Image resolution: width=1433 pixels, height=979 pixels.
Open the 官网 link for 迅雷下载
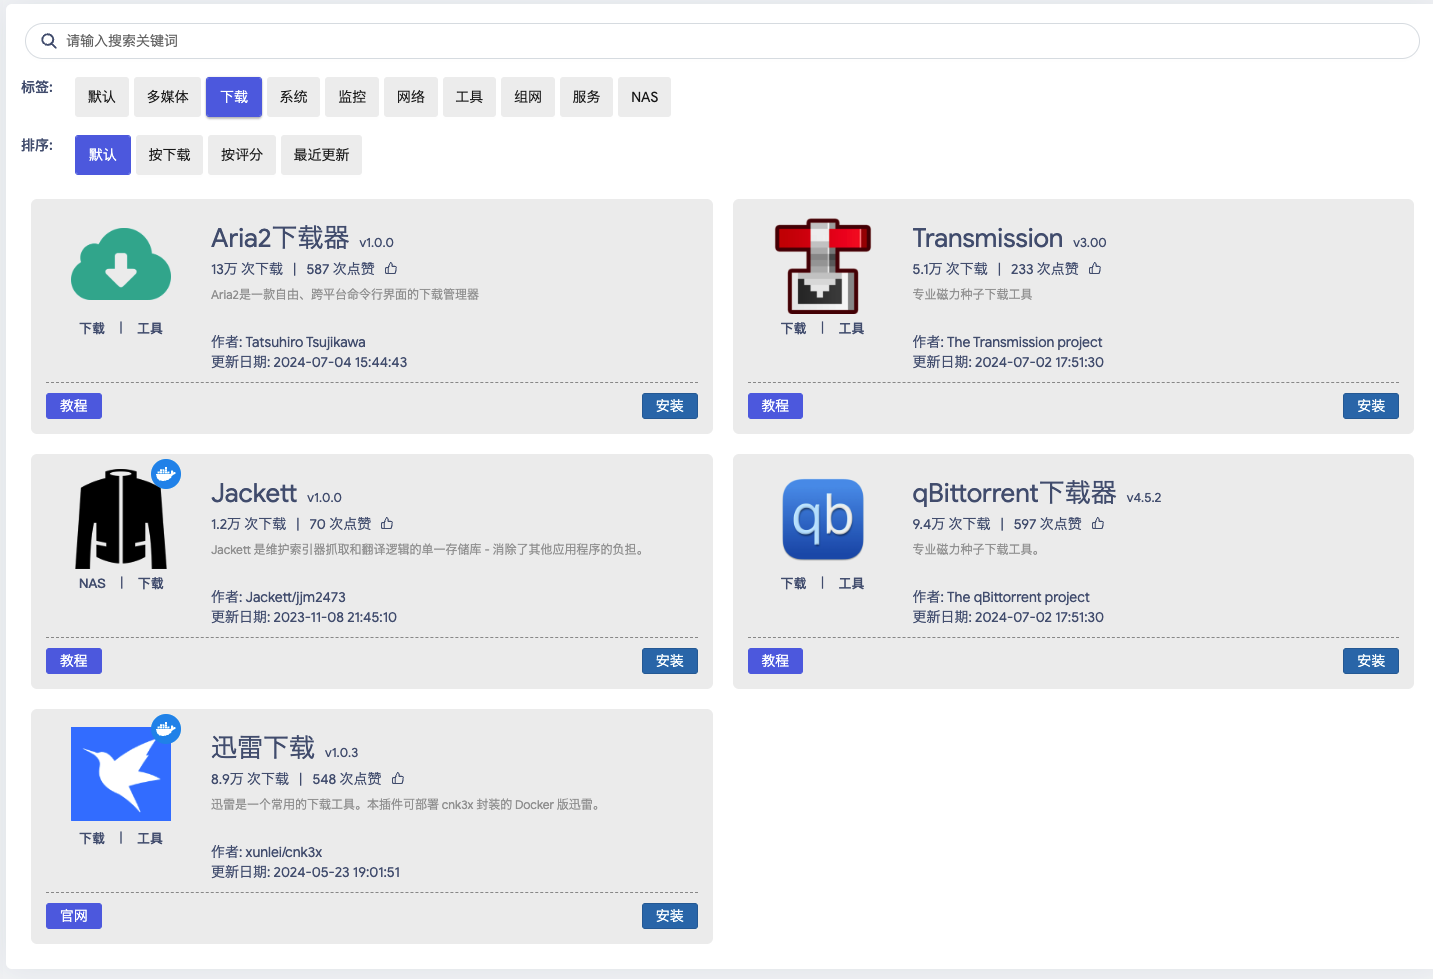(x=73, y=915)
